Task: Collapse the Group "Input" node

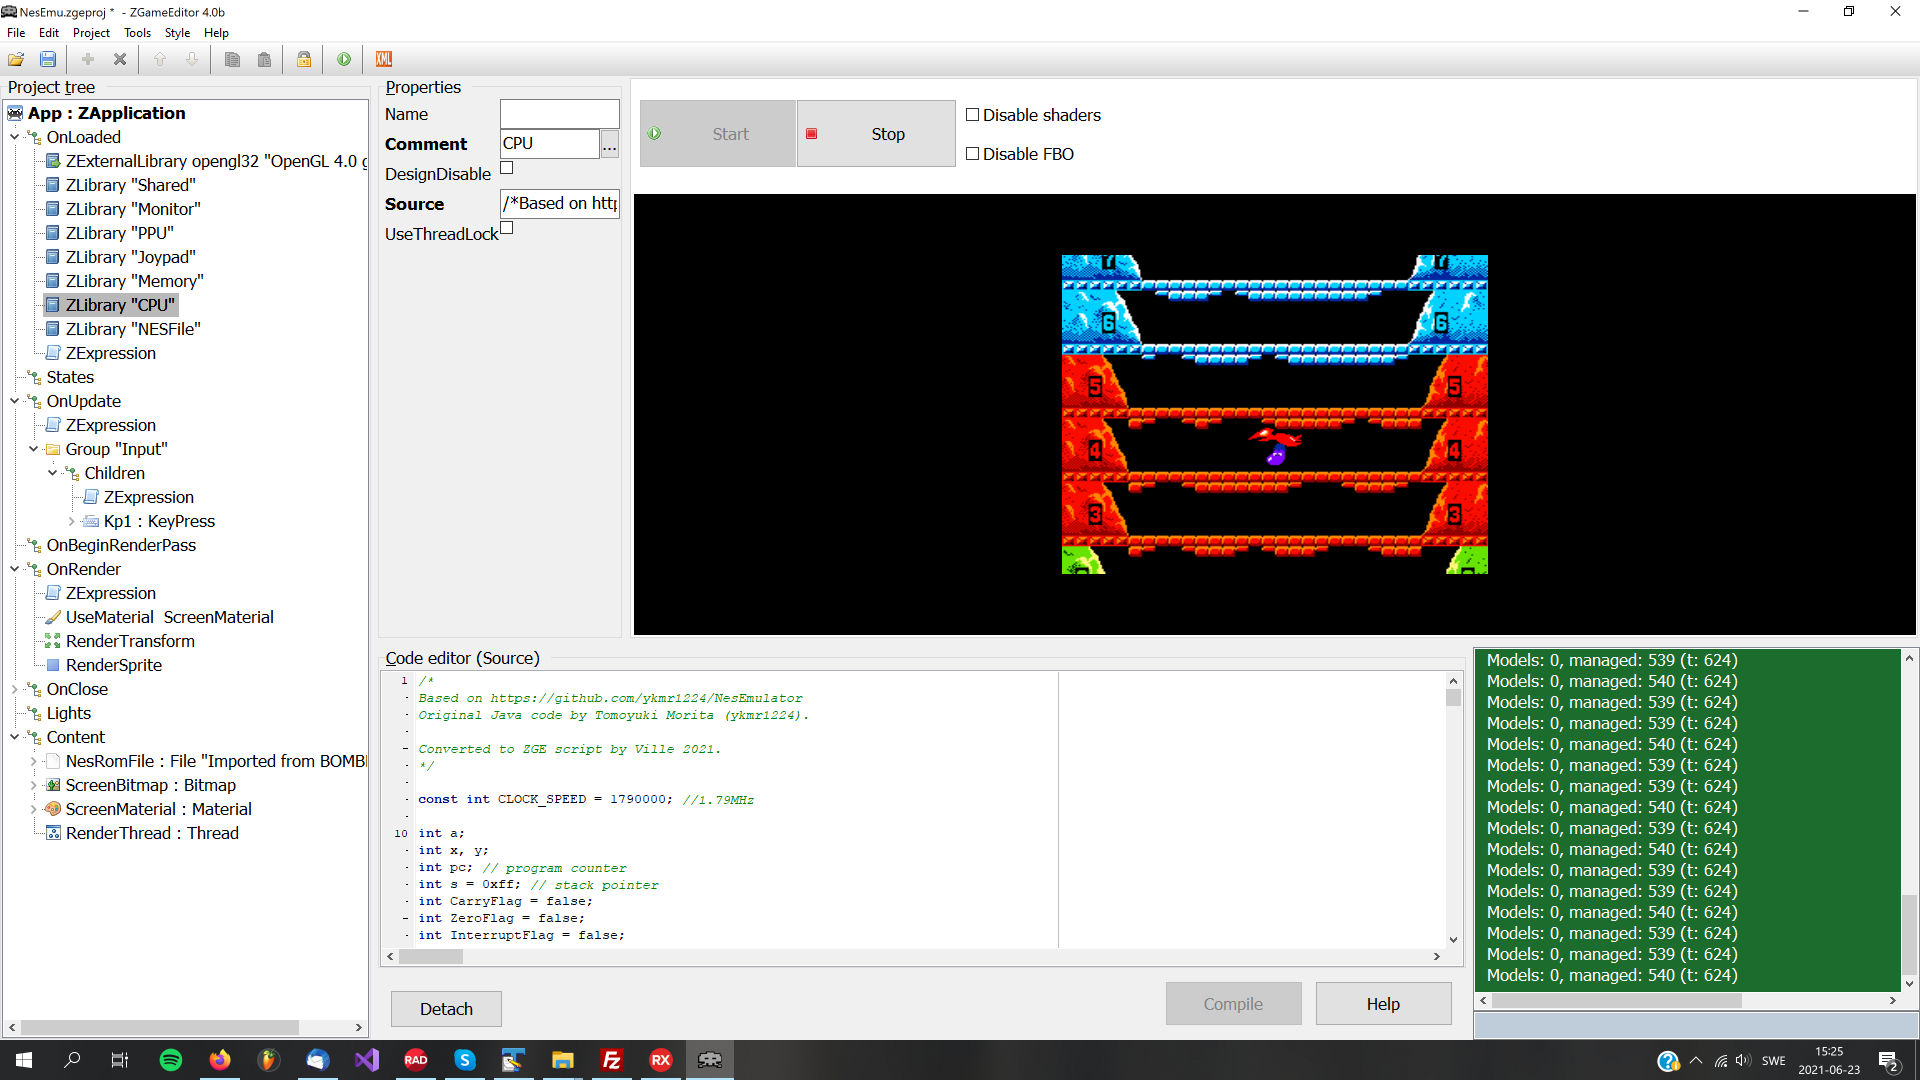Action: pyautogui.click(x=33, y=449)
